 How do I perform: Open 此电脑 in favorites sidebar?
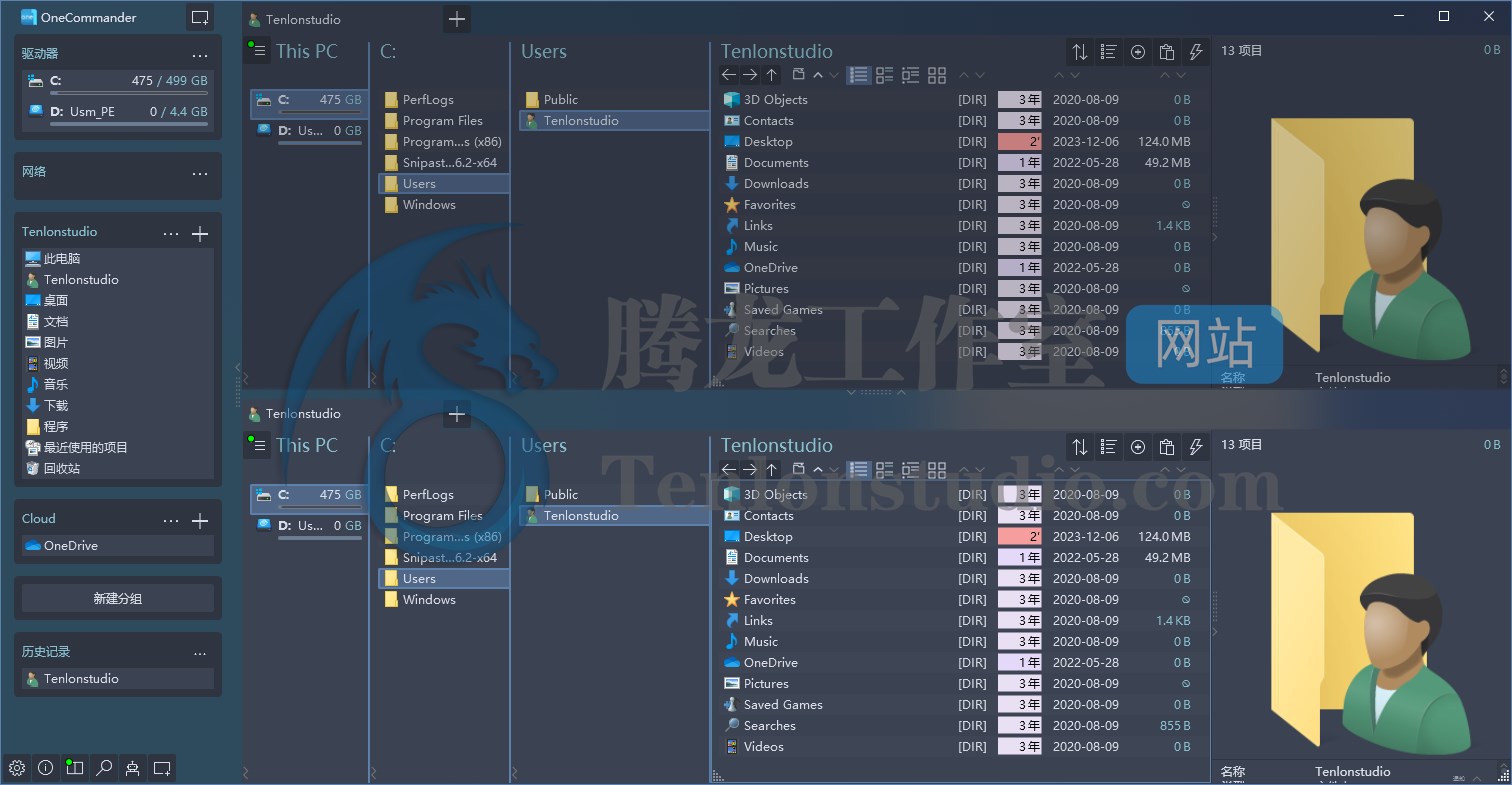point(118,258)
